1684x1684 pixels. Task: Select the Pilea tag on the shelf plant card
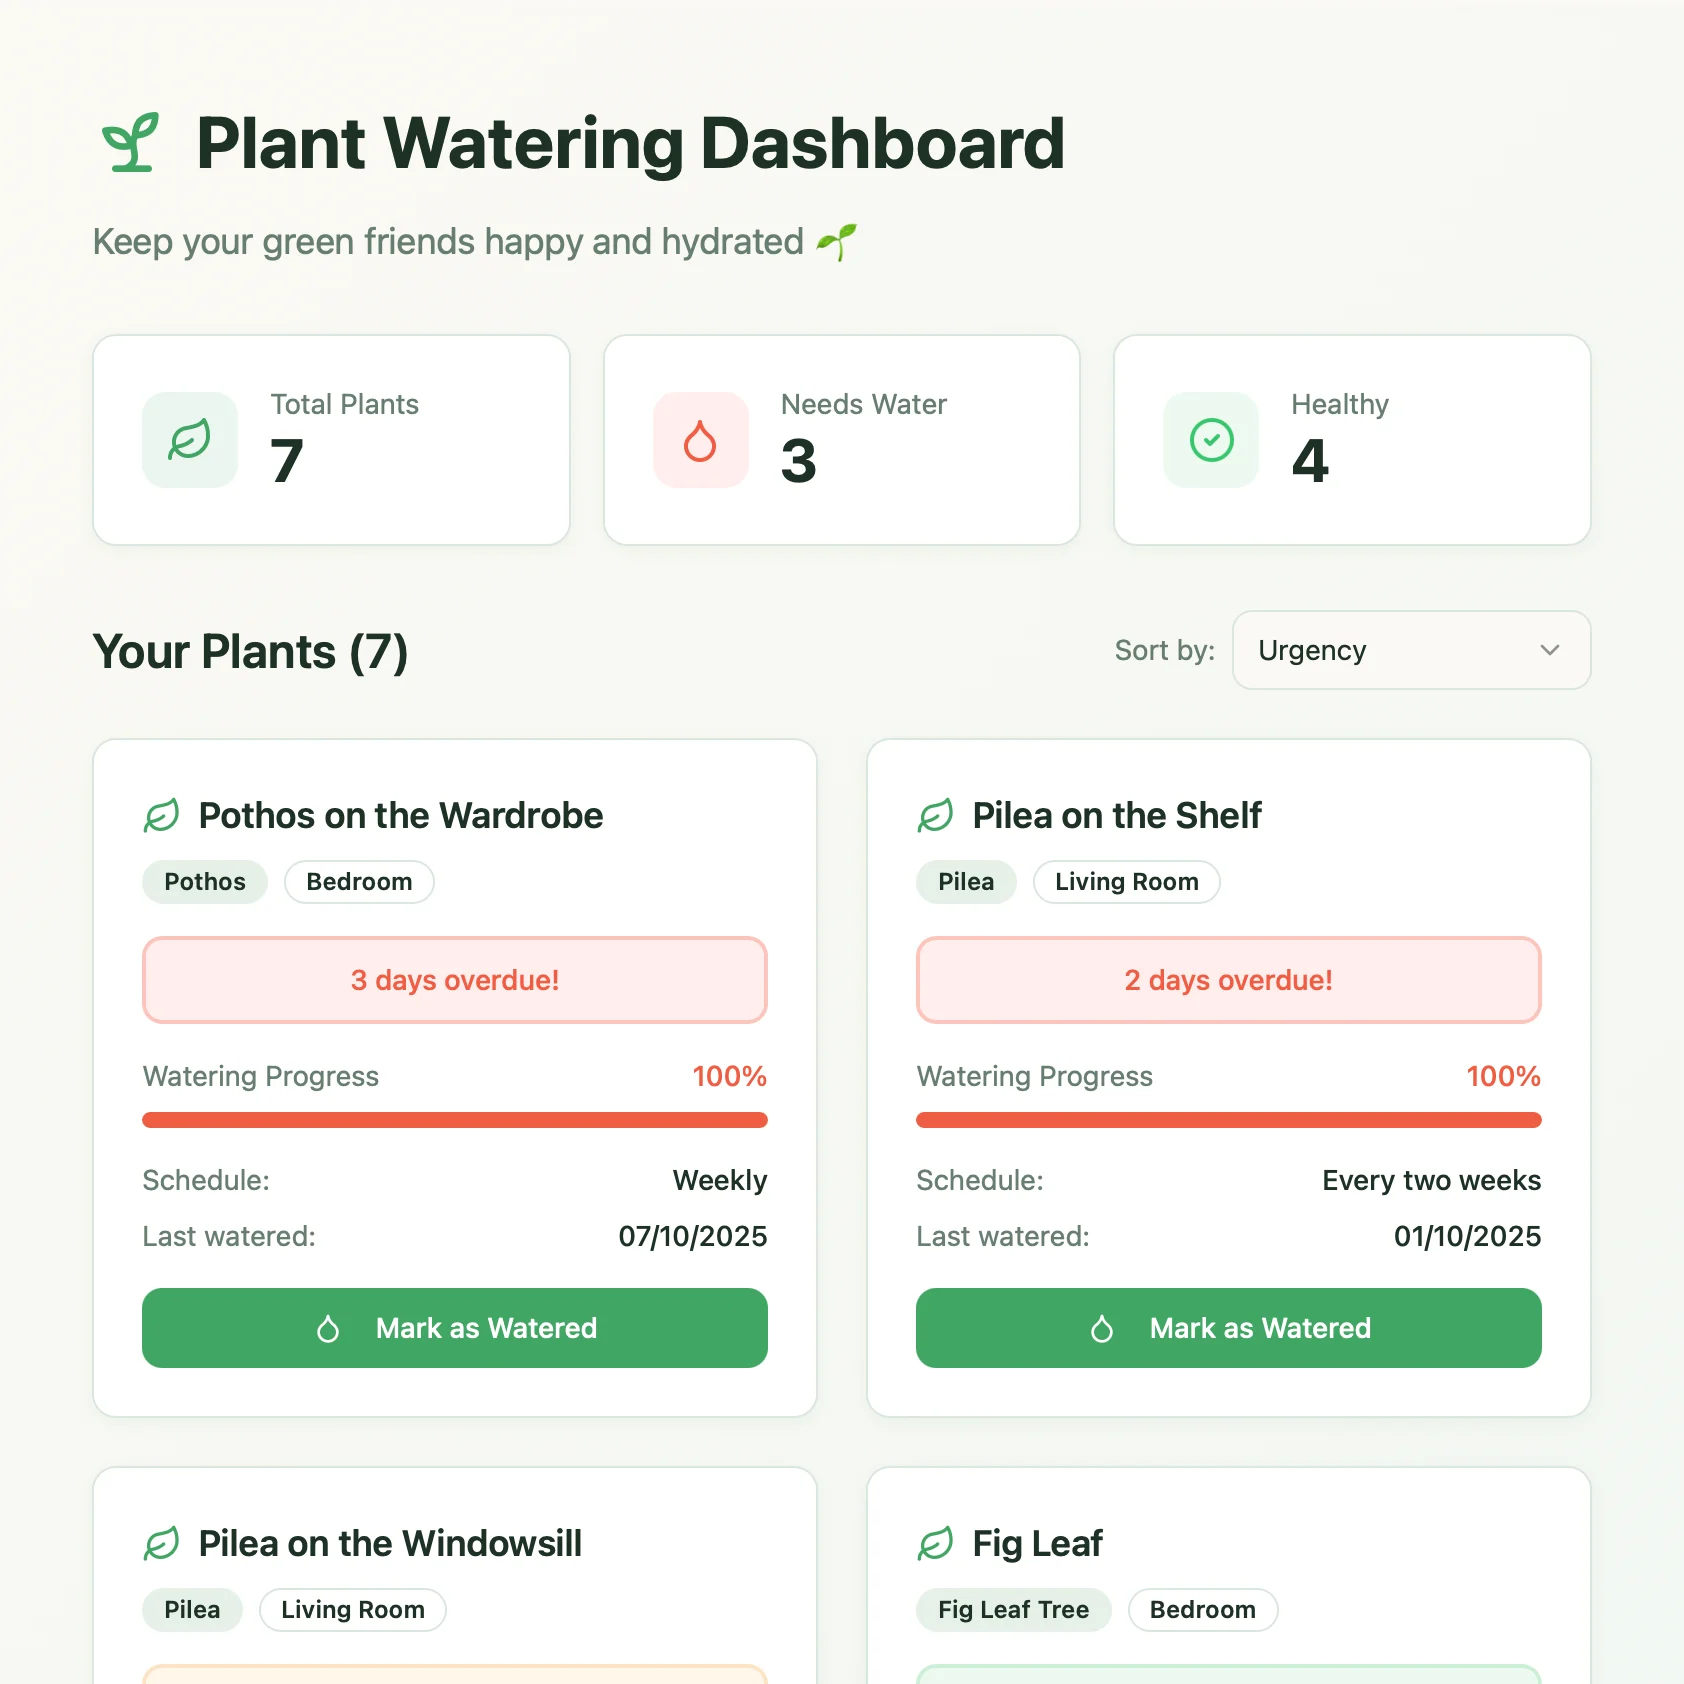tap(965, 881)
